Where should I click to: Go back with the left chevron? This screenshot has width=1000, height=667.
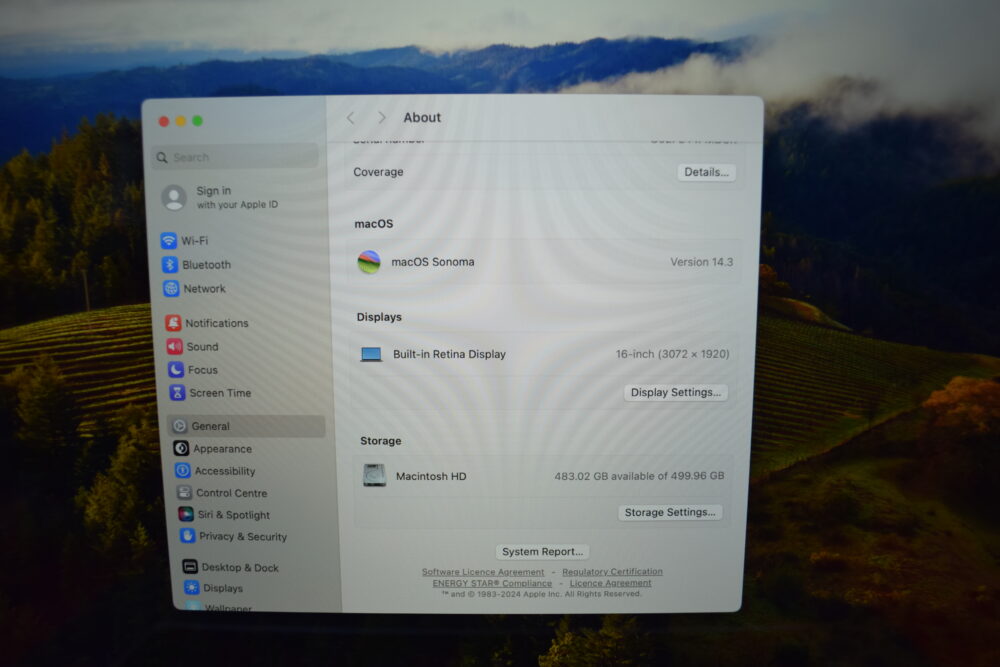tap(350, 118)
